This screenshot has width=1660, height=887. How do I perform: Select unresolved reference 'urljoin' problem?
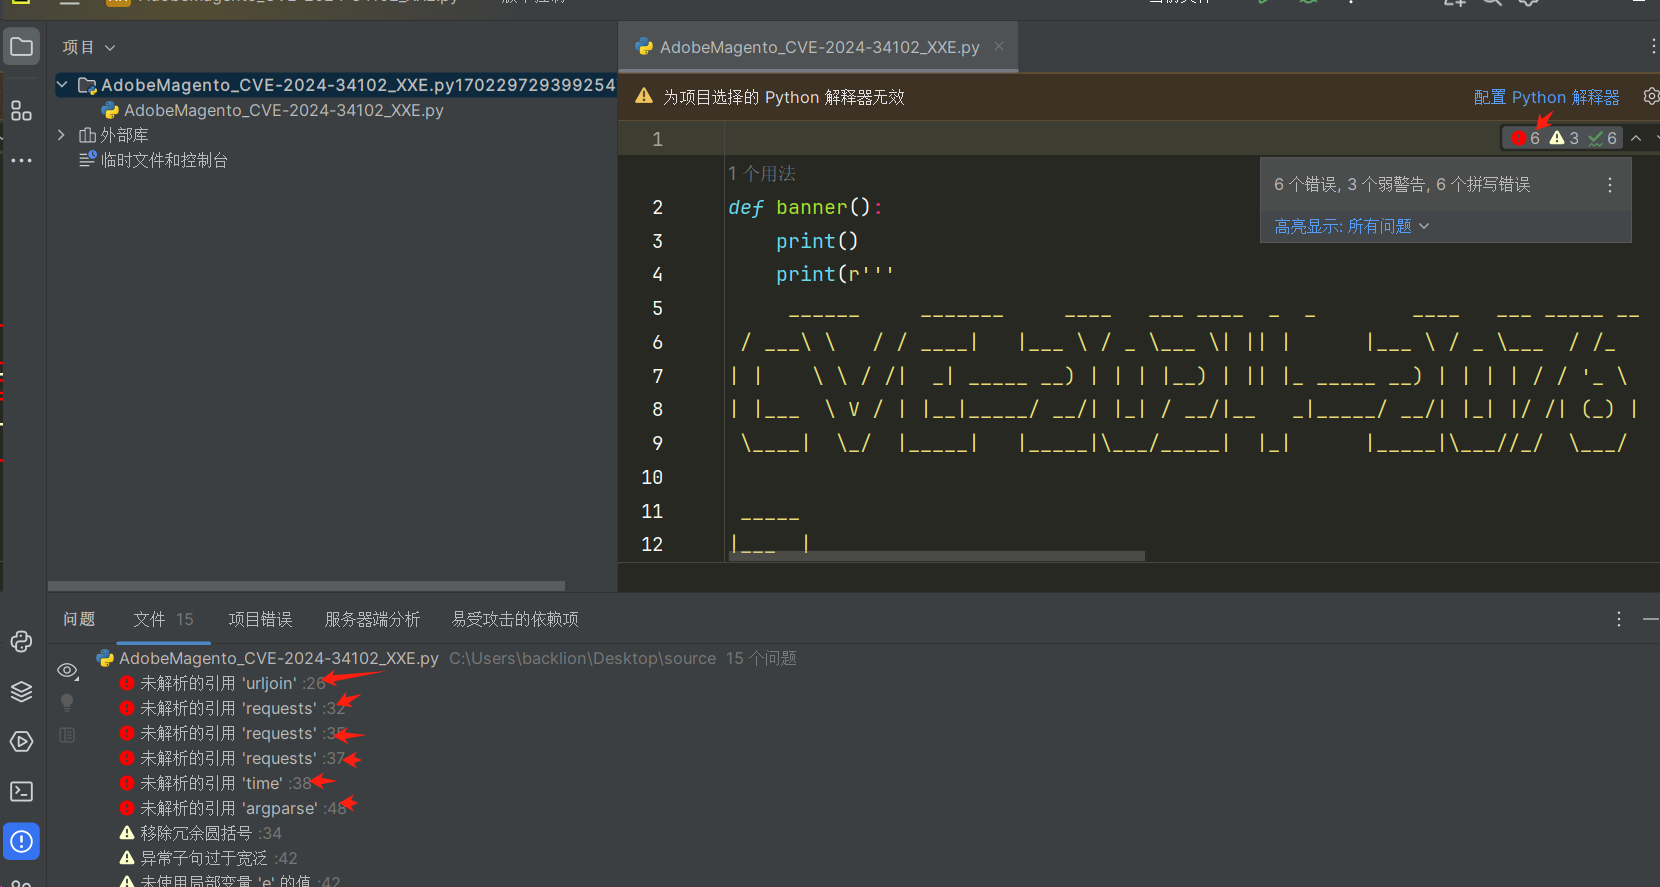pos(222,683)
